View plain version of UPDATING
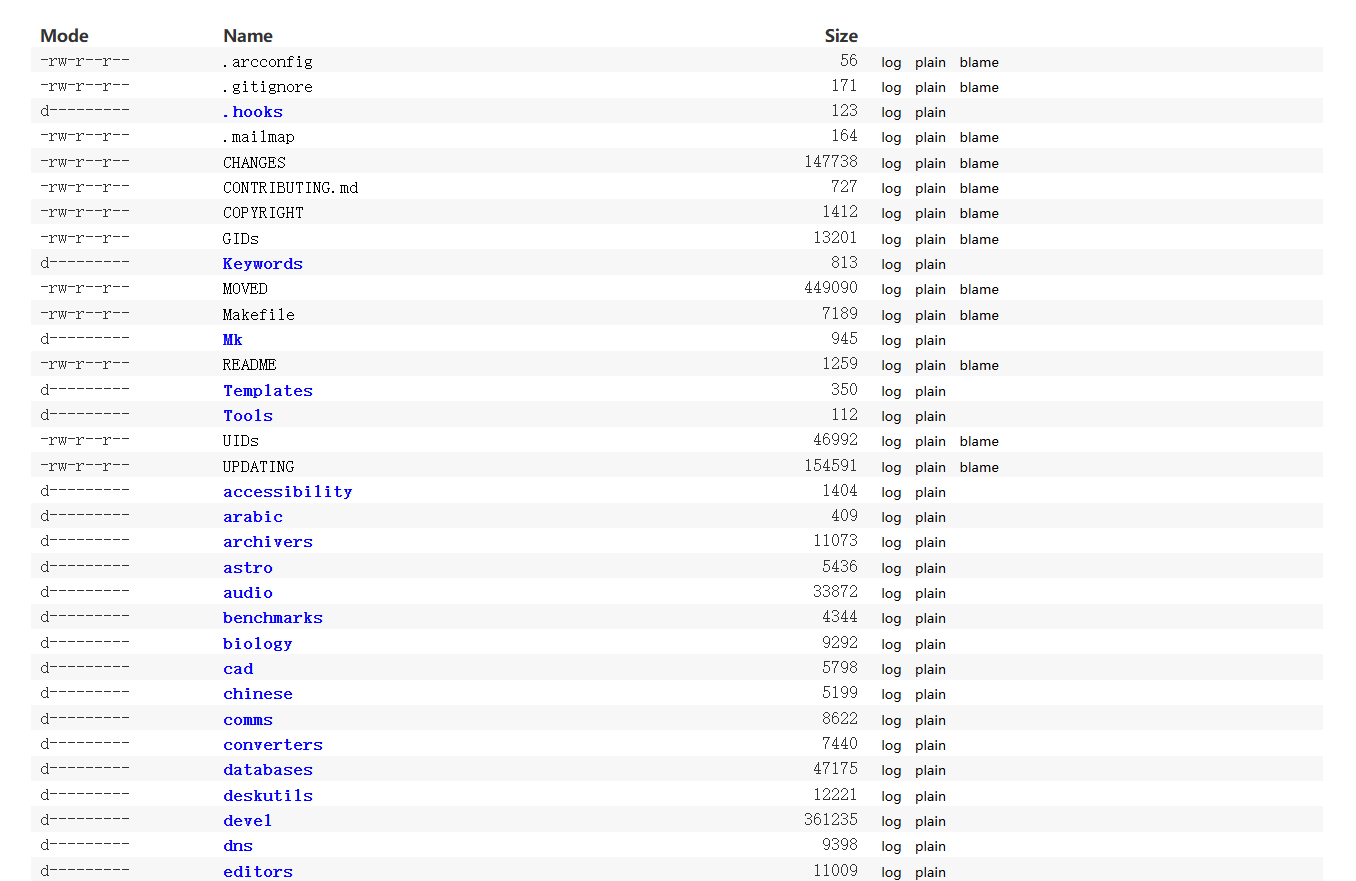Screen dimensions: 1356x881 (x=930, y=467)
